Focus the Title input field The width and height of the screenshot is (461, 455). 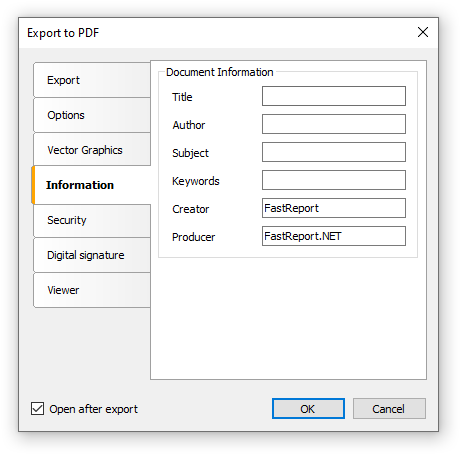334,96
